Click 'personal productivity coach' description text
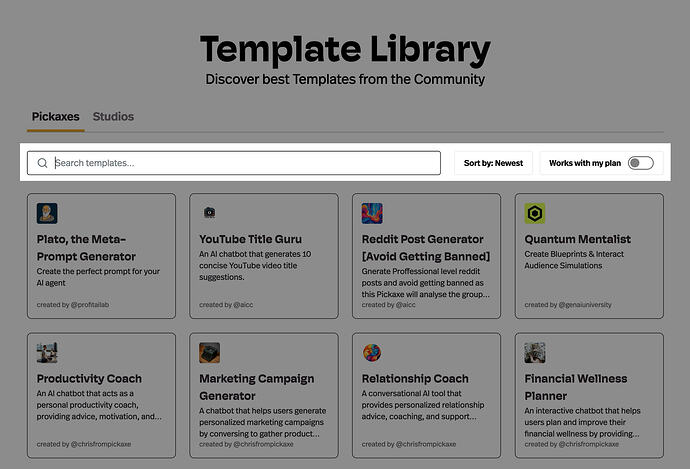 99,405
